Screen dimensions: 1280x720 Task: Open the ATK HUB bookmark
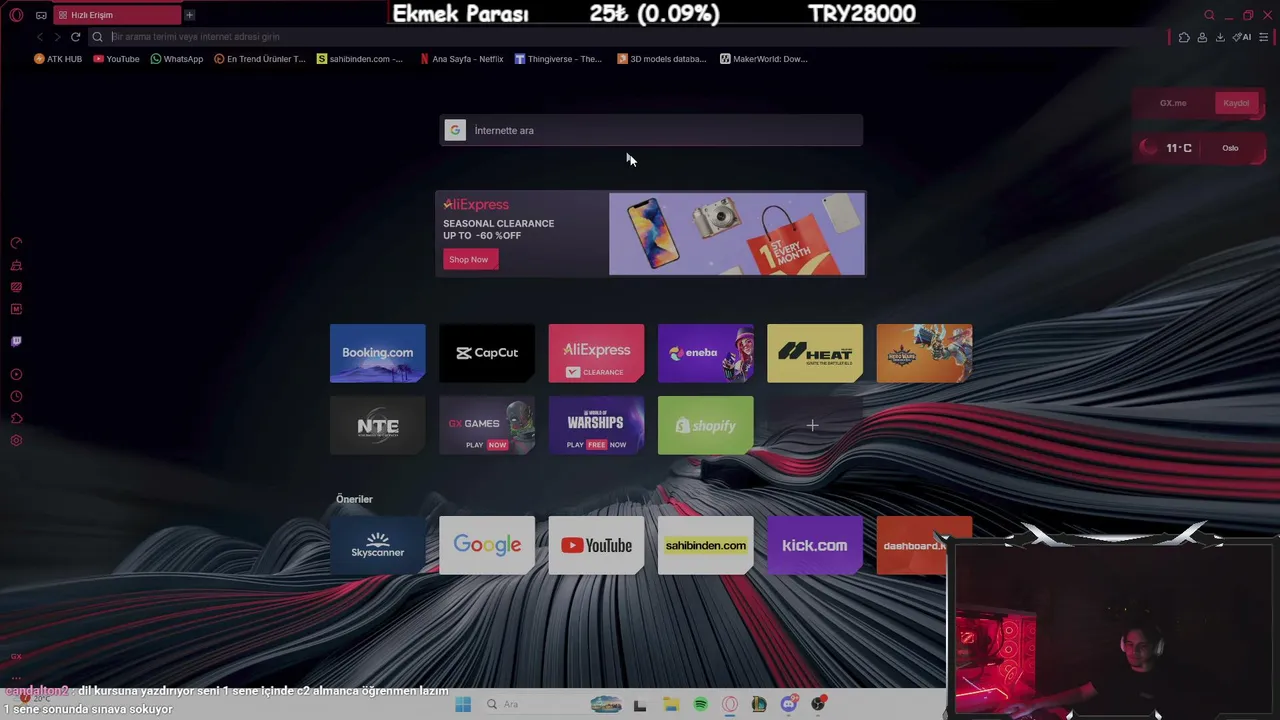pyautogui.click(x=58, y=59)
